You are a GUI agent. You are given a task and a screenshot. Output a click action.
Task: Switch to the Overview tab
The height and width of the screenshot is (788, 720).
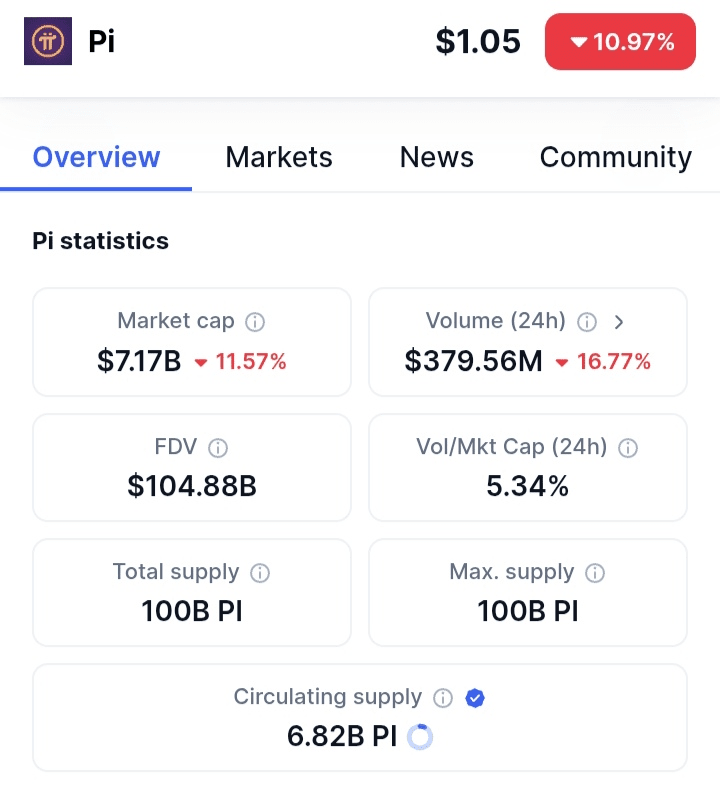(96, 157)
